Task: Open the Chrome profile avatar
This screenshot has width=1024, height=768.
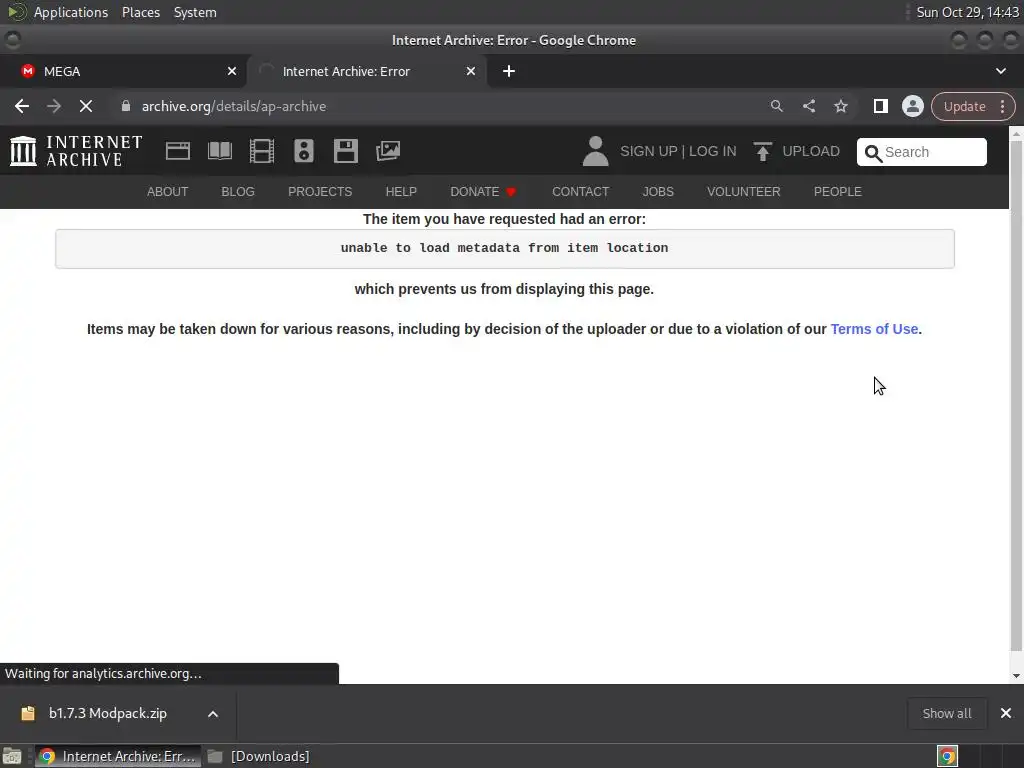Action: (x=912, y=106)
